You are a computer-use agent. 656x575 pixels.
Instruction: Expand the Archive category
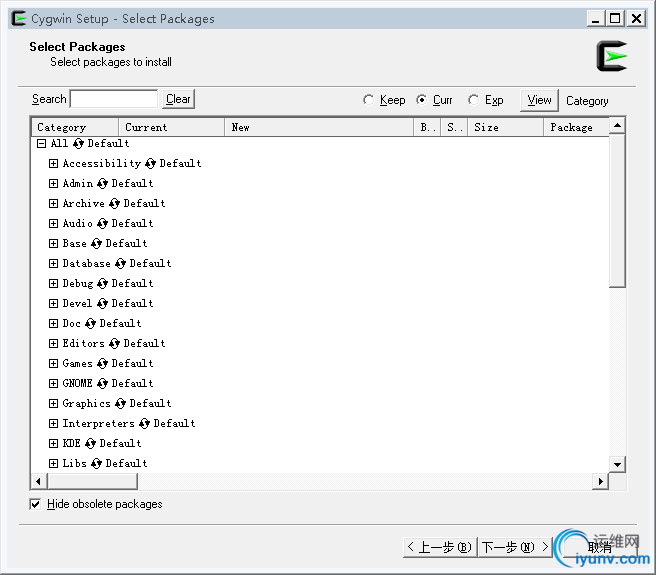click(x=53, y=204)
